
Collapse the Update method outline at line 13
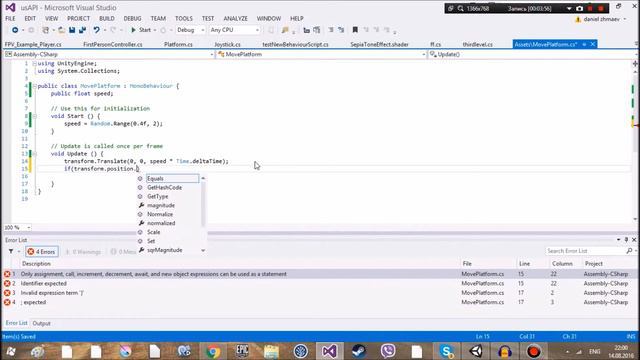point(35,154)
